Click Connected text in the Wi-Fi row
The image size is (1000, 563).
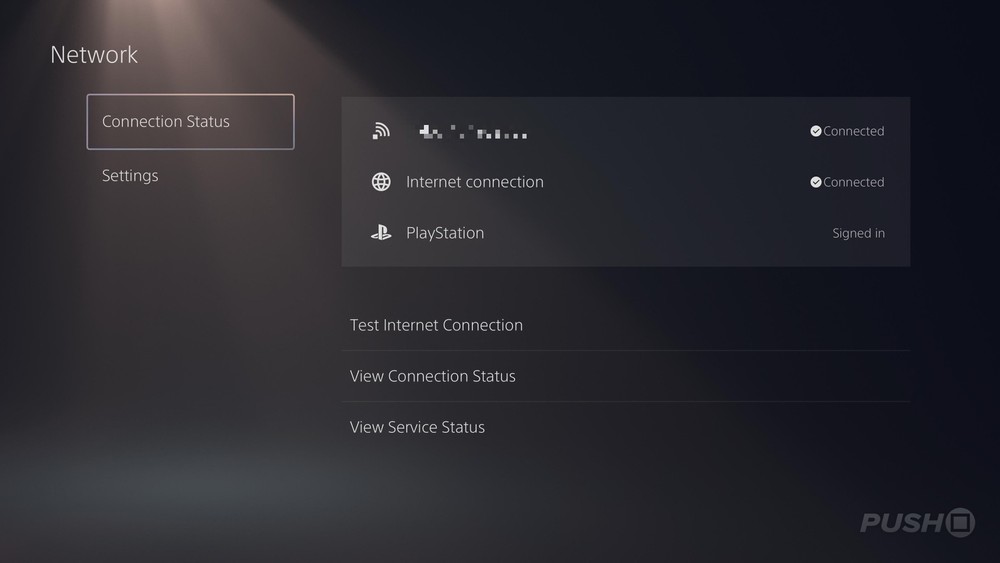(x=854, y=131)
